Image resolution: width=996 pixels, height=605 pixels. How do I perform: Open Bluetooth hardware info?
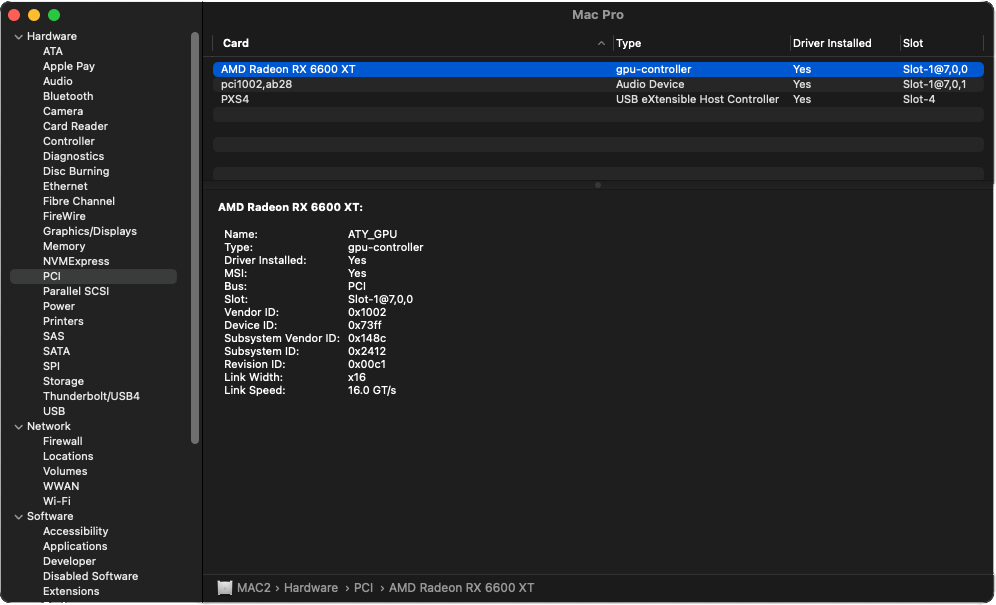coord(68,97)
